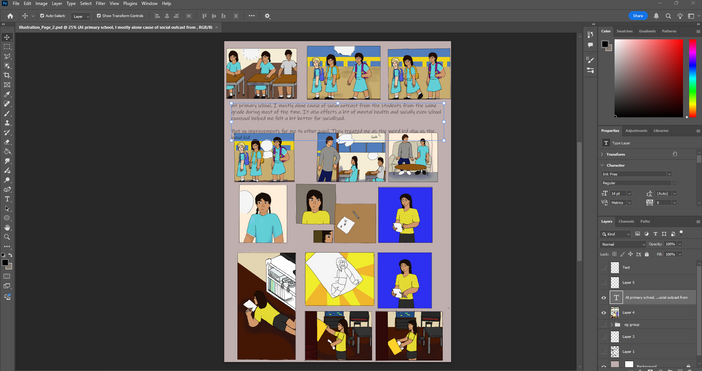702x371 pixels.
Task: Expand the Transform section
Action: 602,154
